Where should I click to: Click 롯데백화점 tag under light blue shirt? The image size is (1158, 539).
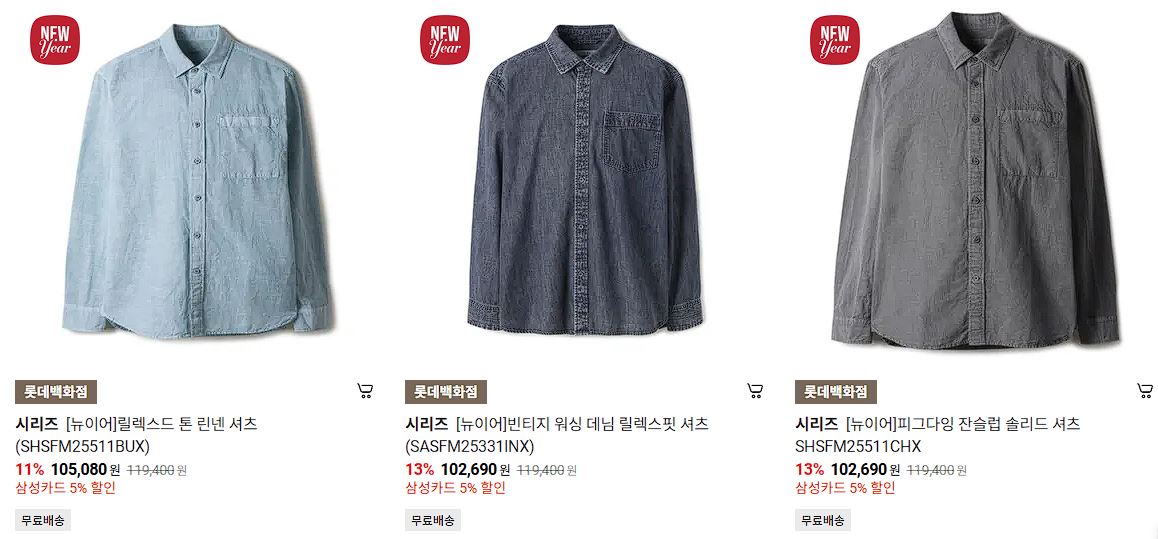point(56,392)
